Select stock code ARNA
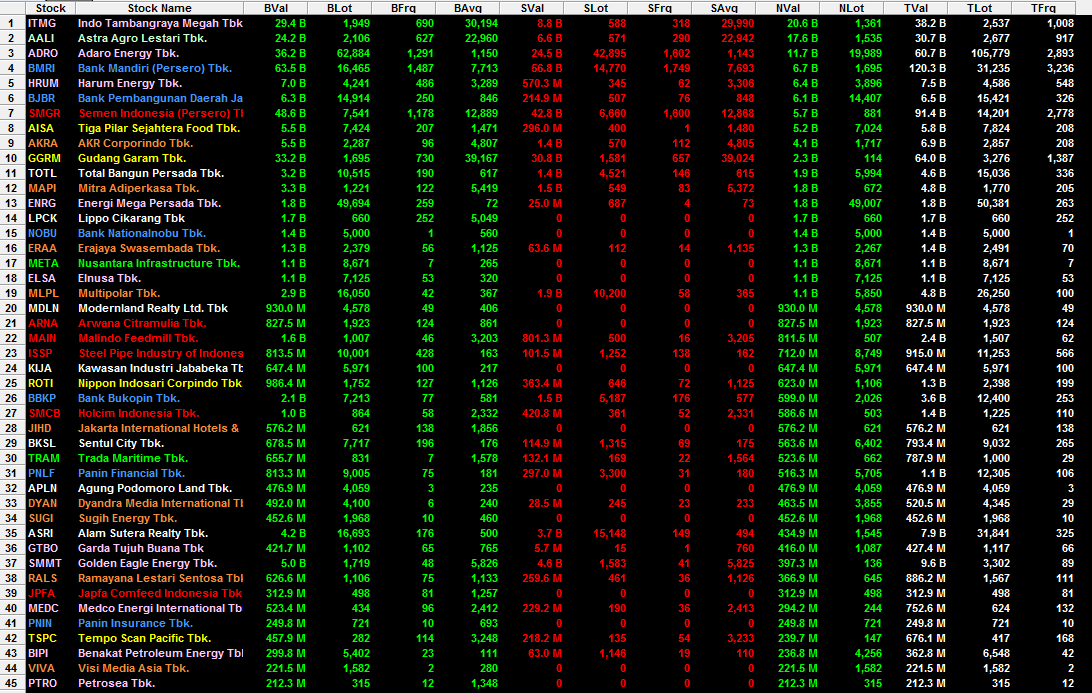Viewport: 1092px width, 693px height. pos(43,323)
